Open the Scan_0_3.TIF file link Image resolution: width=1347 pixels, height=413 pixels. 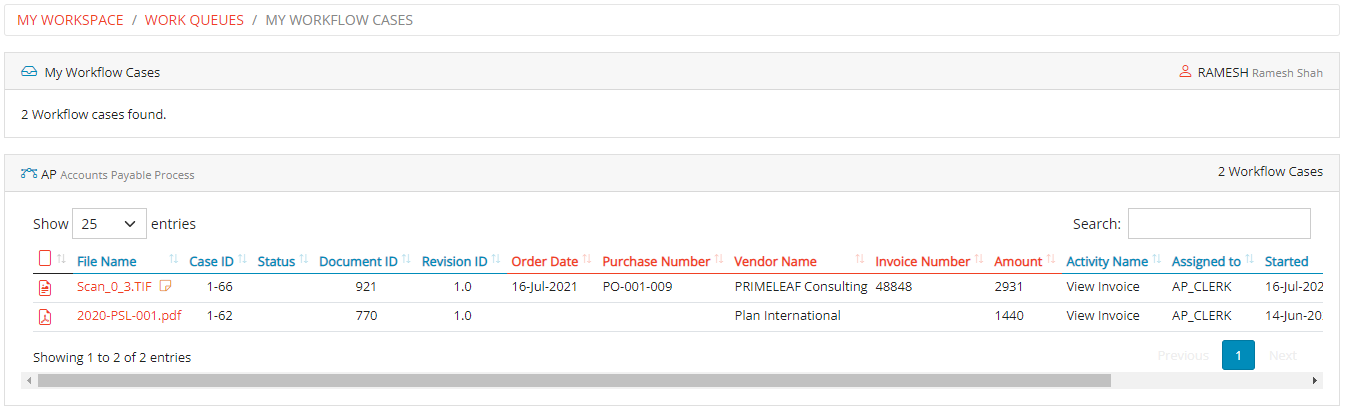point(115,287)
